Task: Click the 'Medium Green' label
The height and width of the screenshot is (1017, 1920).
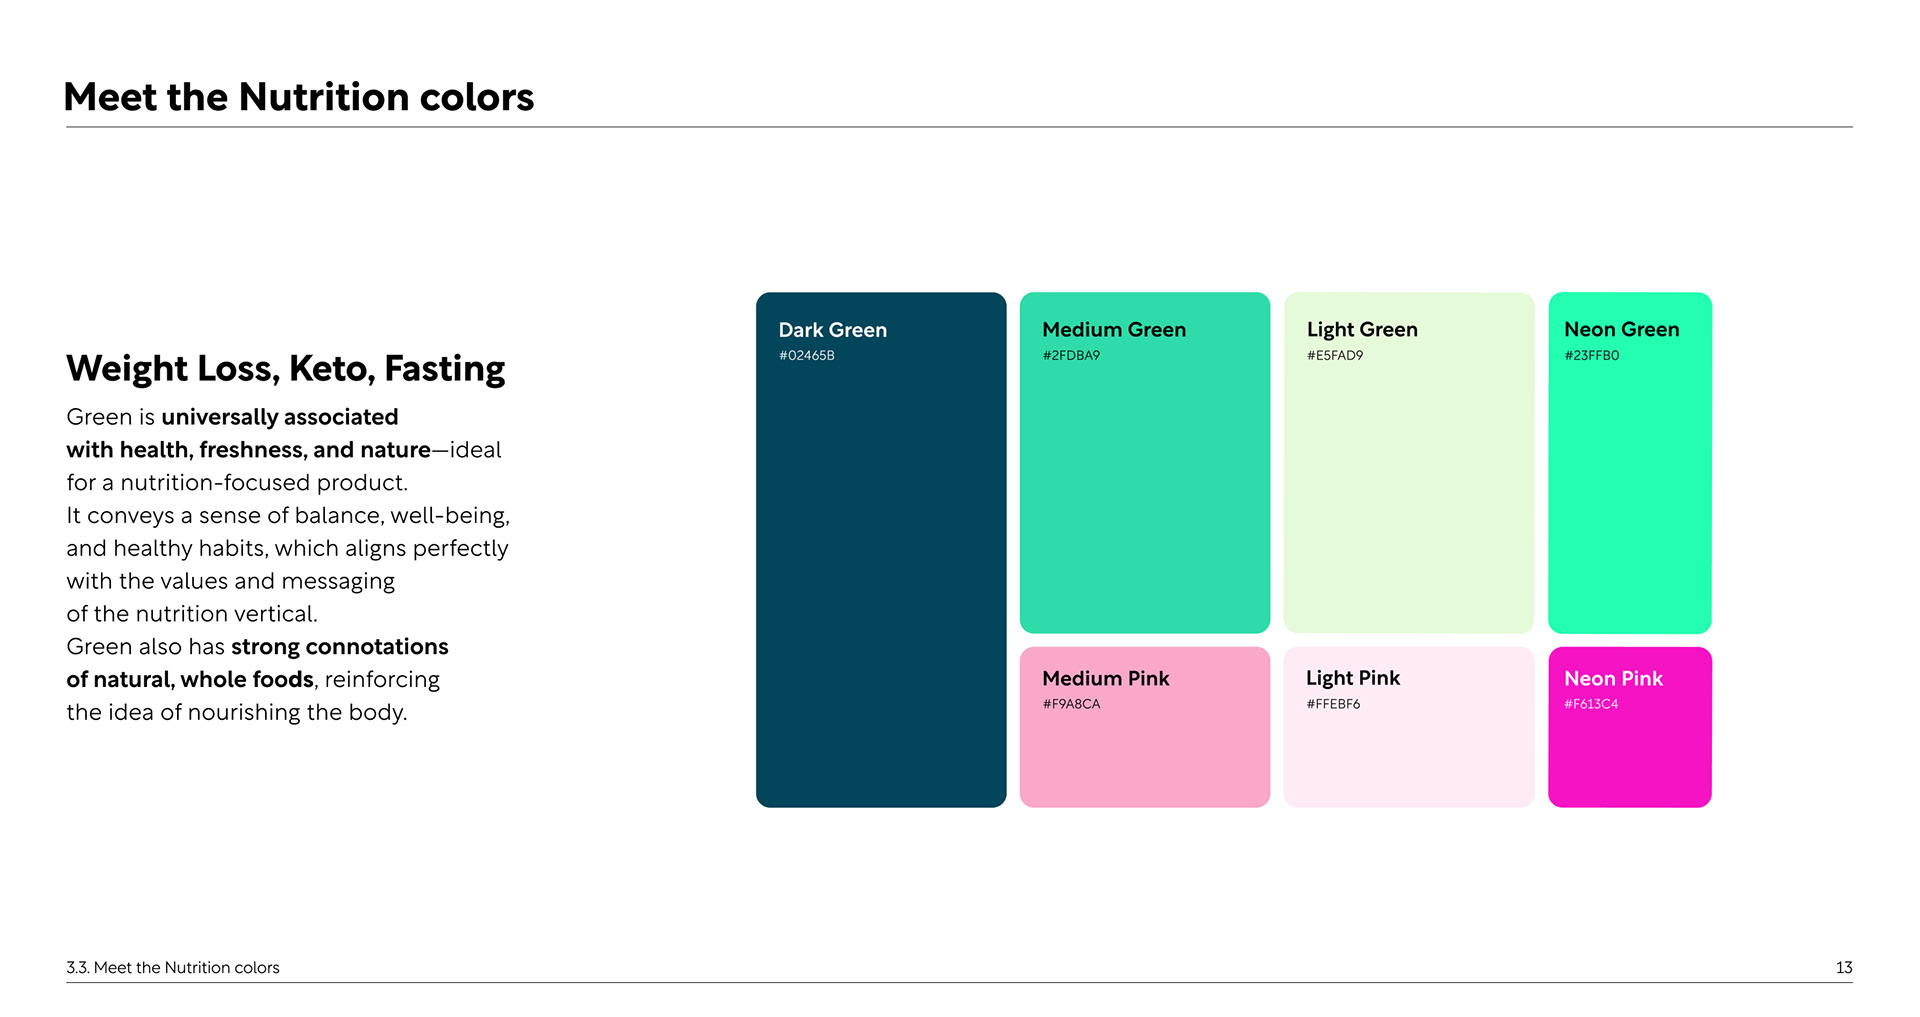Action: [1114, 330]
